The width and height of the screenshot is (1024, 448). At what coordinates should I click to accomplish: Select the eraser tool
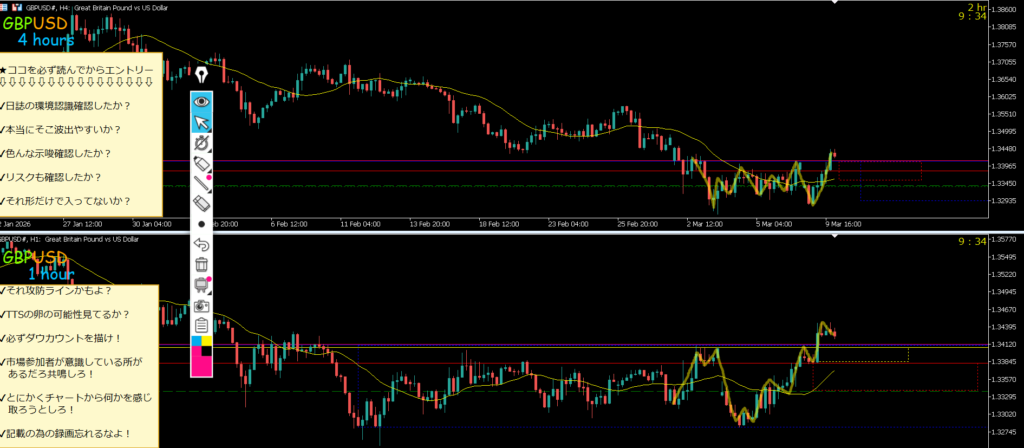(x=202, y=203)
